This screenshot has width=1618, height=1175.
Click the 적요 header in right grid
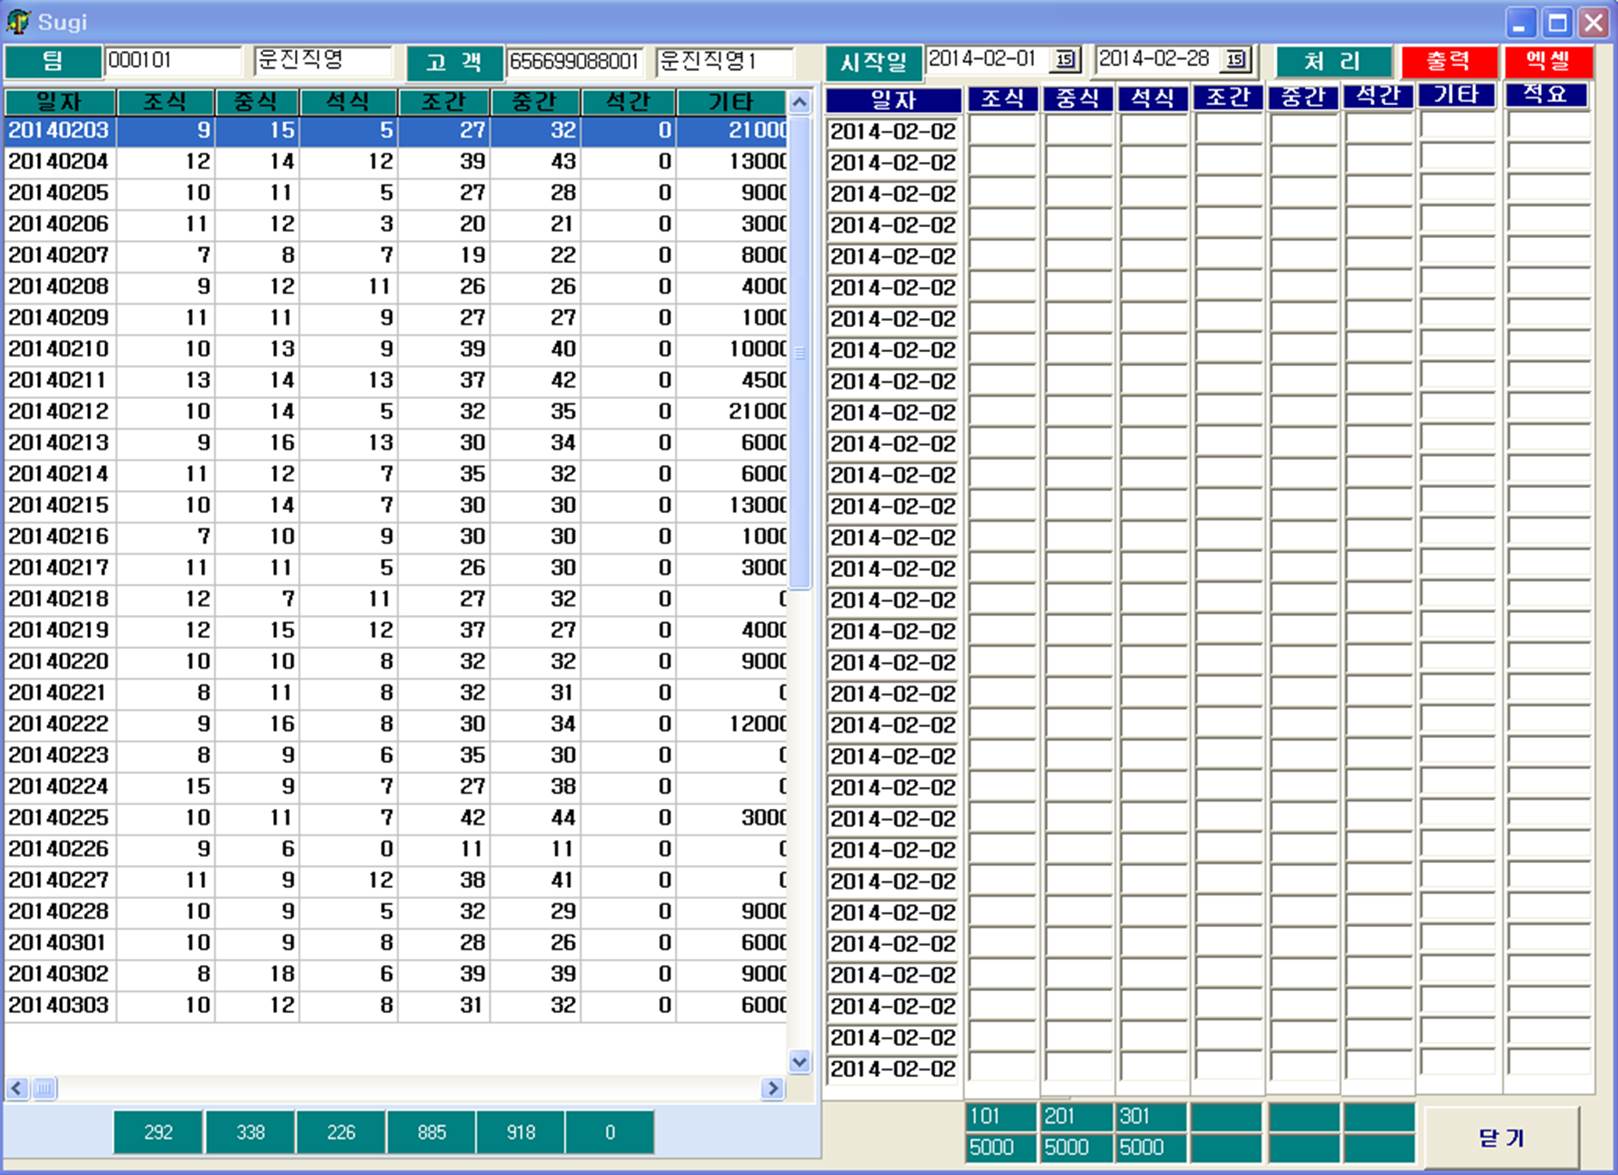tap(1546, 96)
